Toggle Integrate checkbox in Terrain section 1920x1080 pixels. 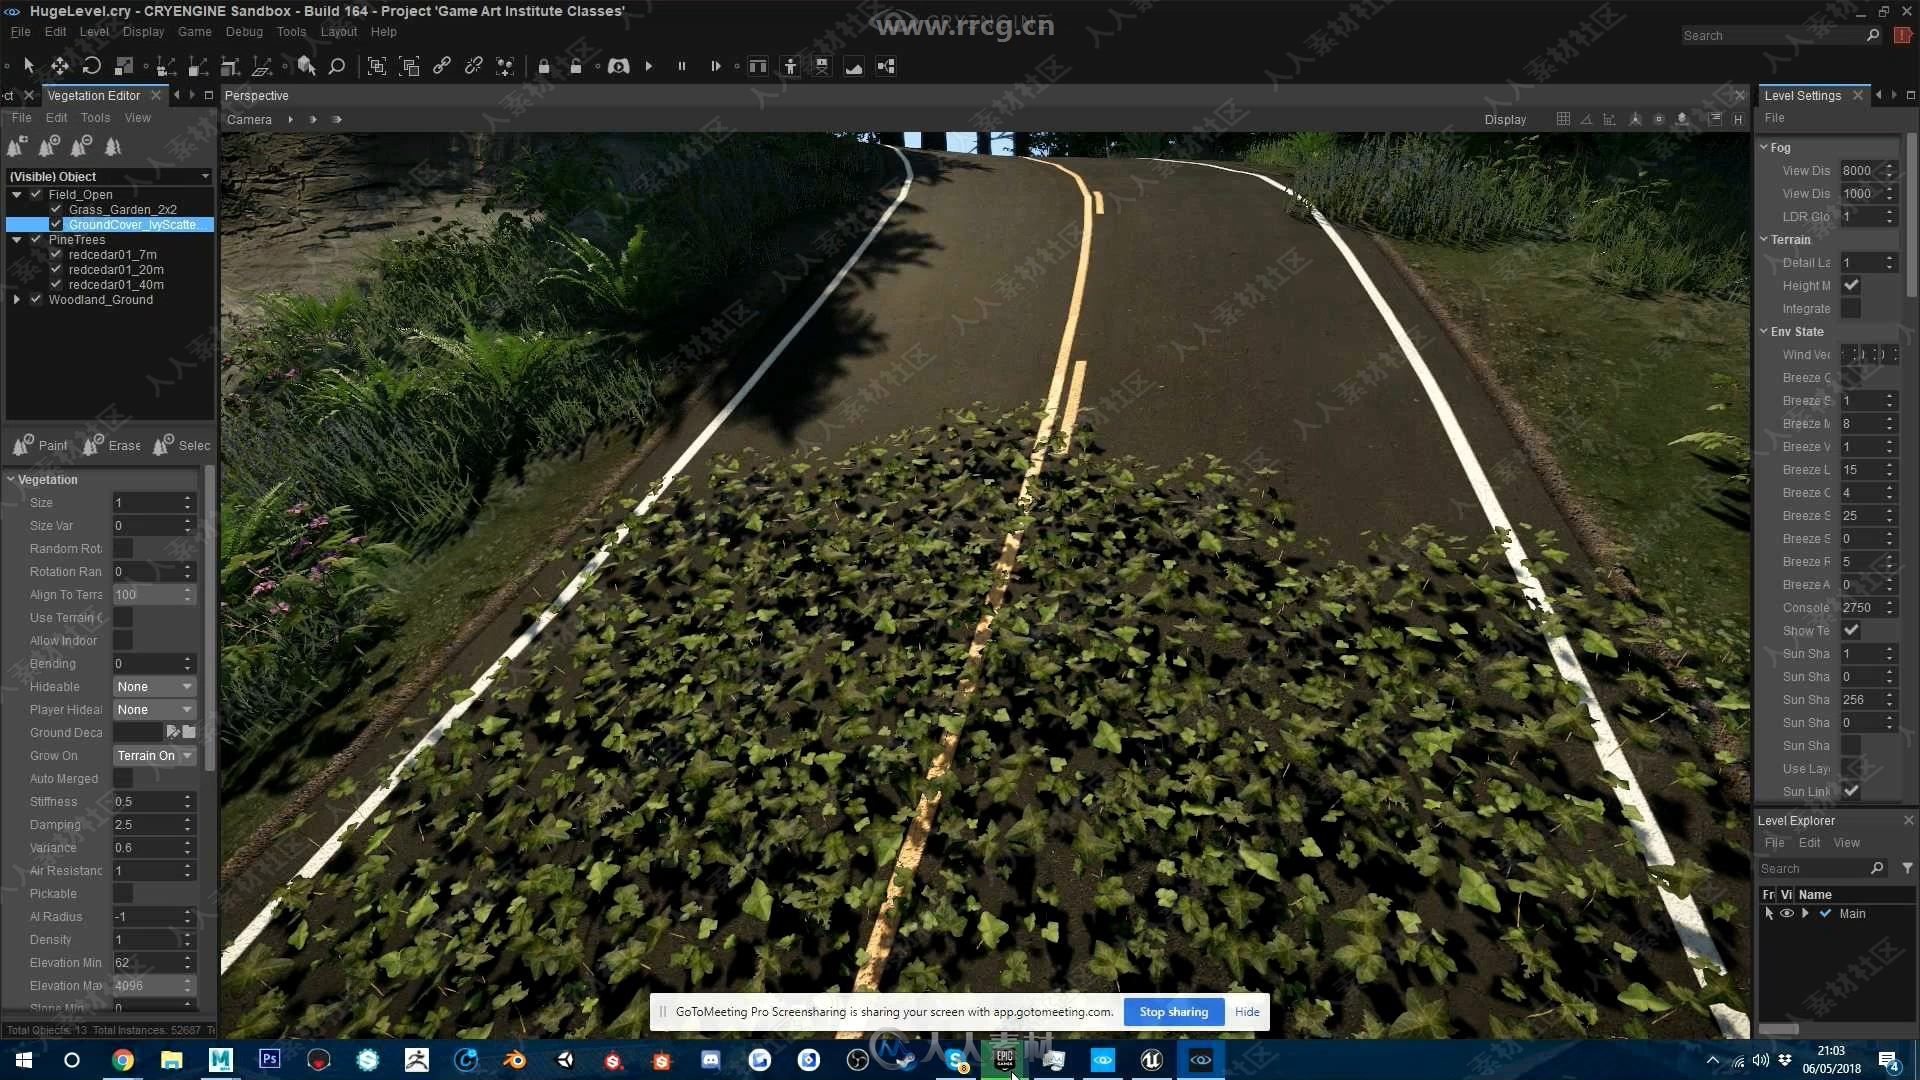[x=1850, y=307]
